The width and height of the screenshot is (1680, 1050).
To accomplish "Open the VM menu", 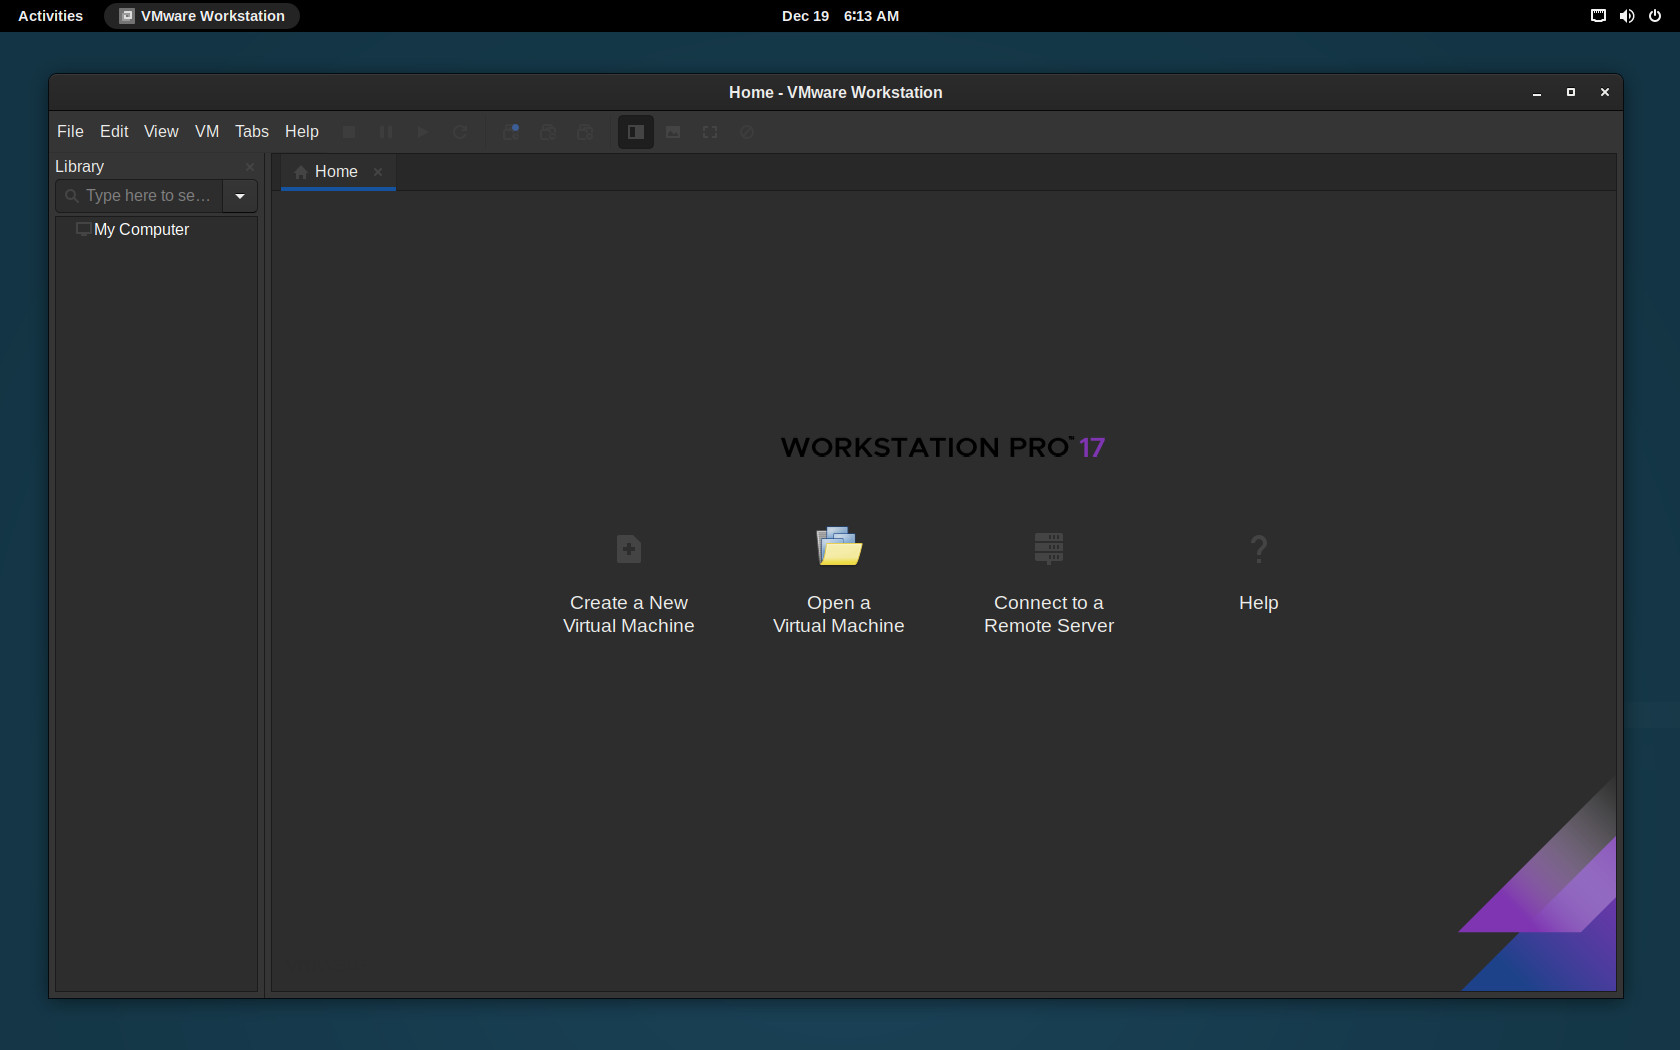I will coord(207,132).
